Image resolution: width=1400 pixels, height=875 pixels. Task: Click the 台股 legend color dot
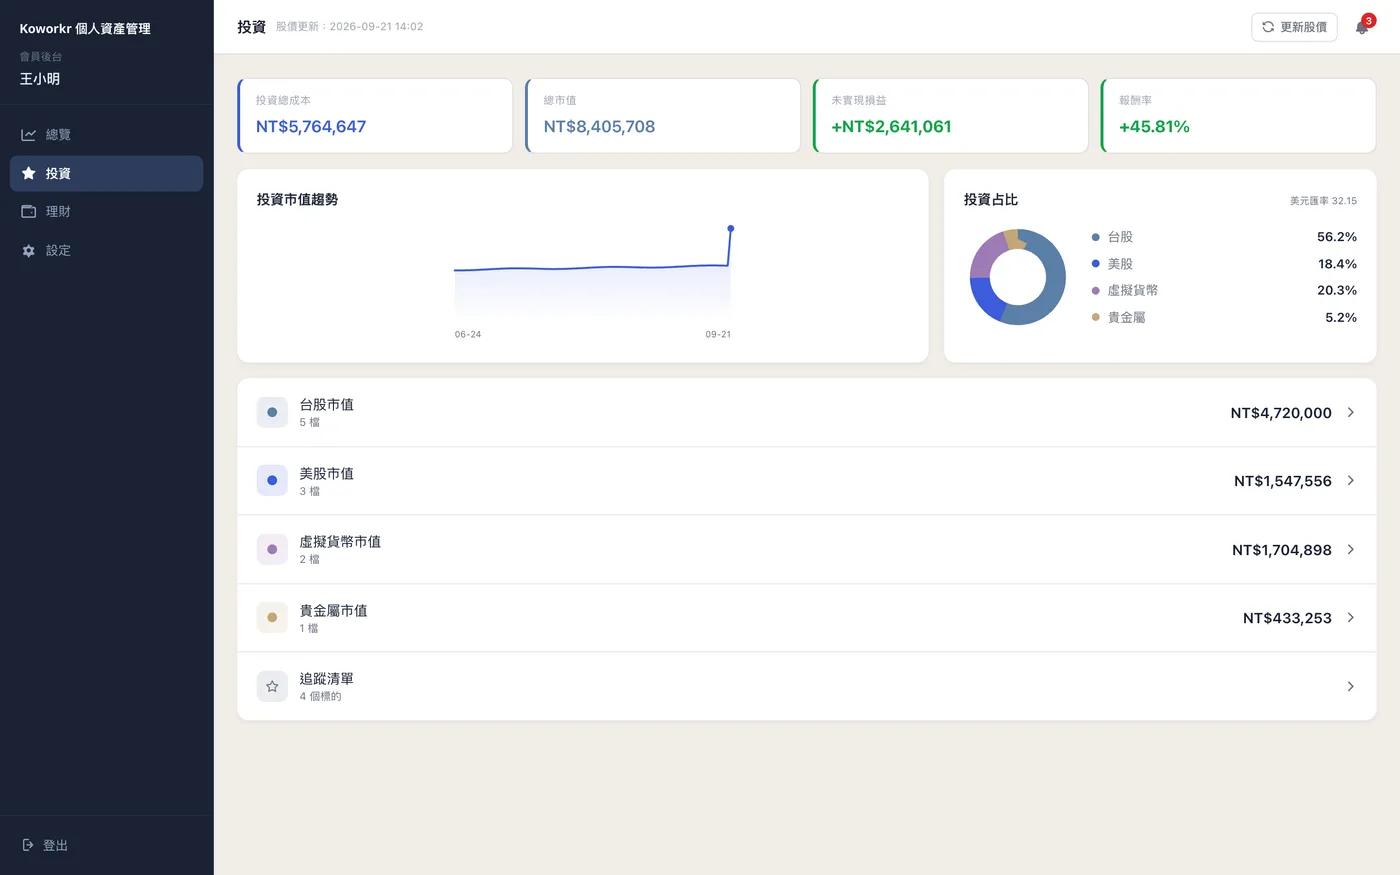(1096, 237)
